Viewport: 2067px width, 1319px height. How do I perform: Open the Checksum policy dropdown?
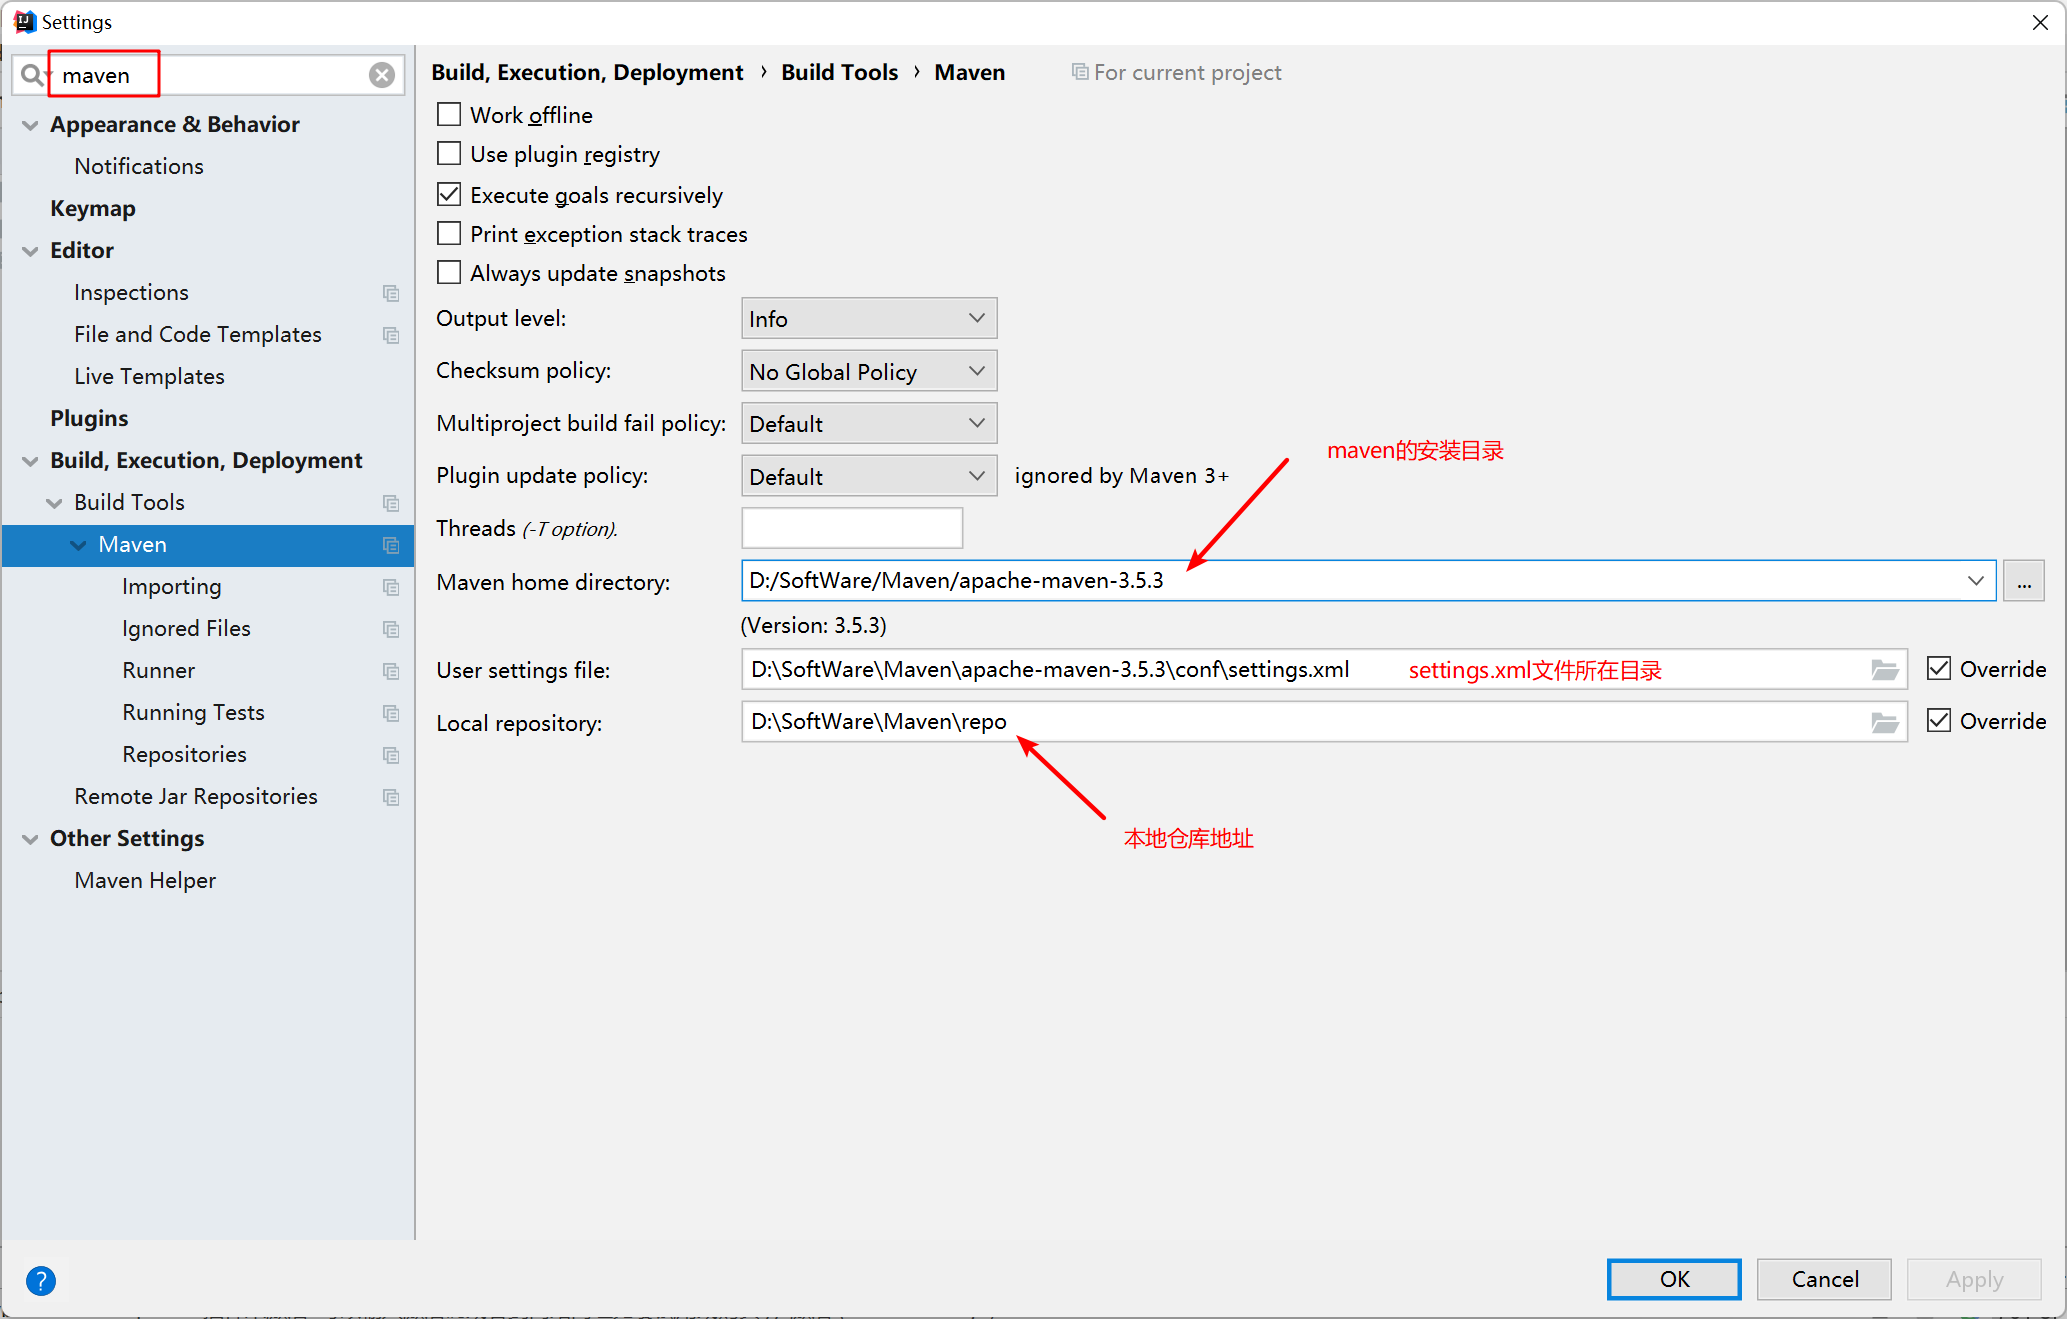click(x=868, y=372)
